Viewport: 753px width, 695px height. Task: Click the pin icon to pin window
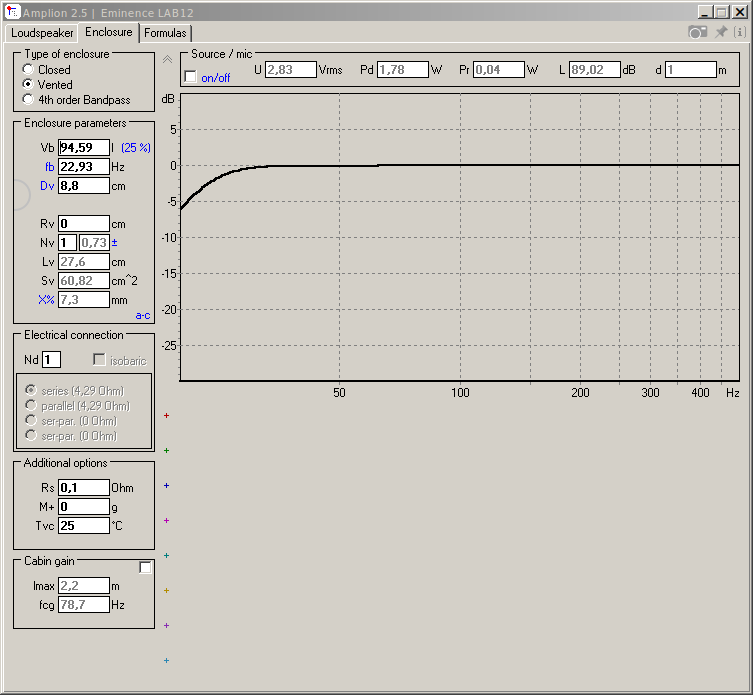pyautogui.click(x=721, y=32)
